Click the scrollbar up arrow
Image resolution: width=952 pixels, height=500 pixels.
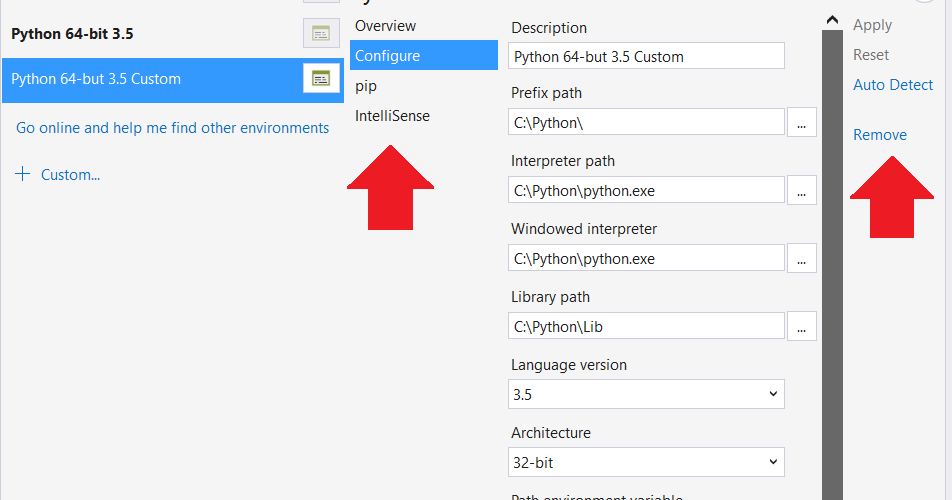pyautogui.click(x=832, y=20)
